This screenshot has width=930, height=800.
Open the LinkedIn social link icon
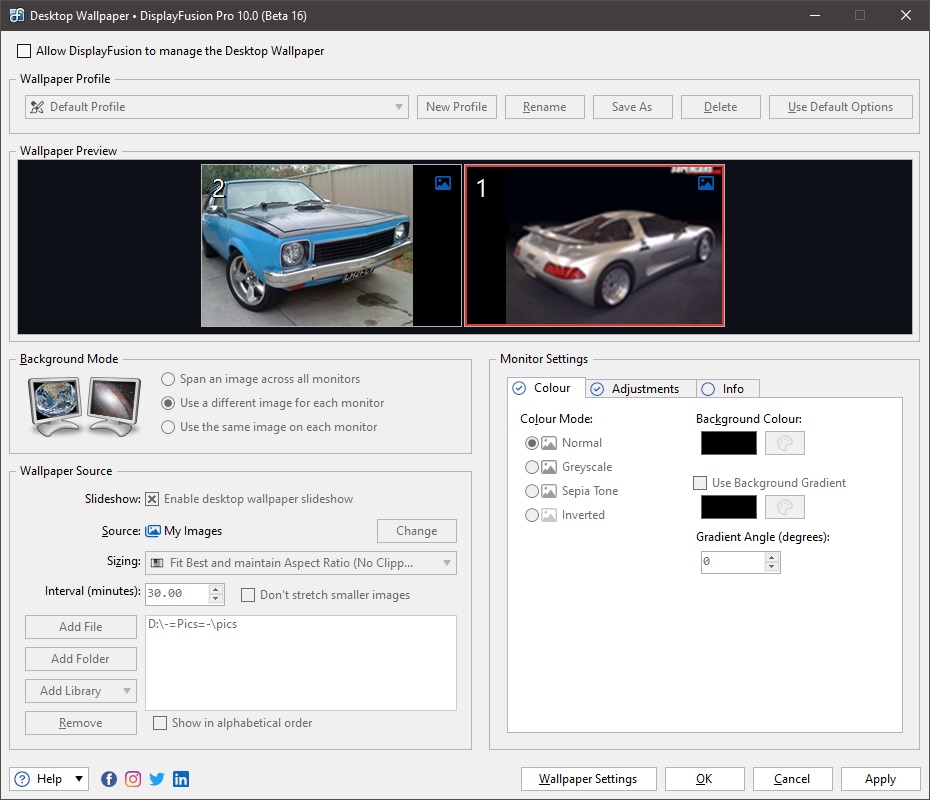[x=181, y=779]
